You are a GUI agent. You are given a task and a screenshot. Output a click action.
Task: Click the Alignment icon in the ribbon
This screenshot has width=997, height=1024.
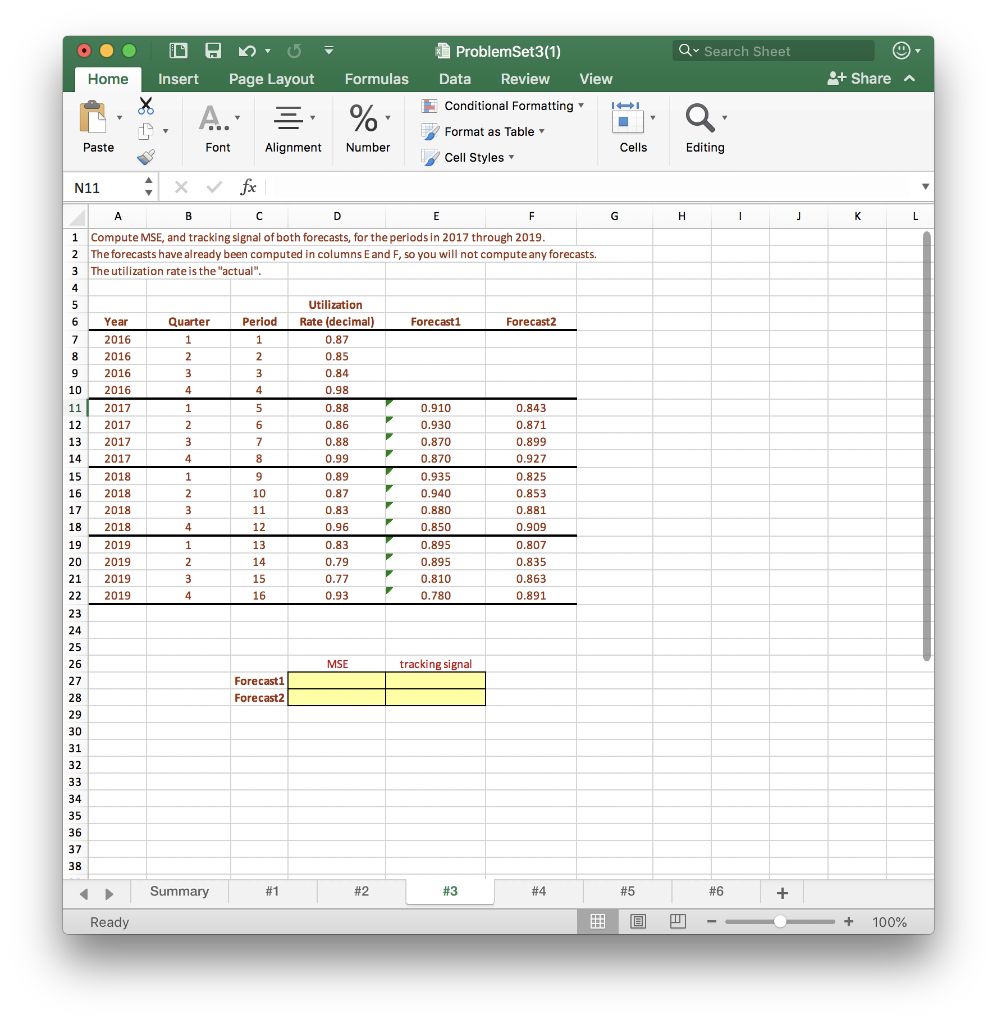[288, 120]
